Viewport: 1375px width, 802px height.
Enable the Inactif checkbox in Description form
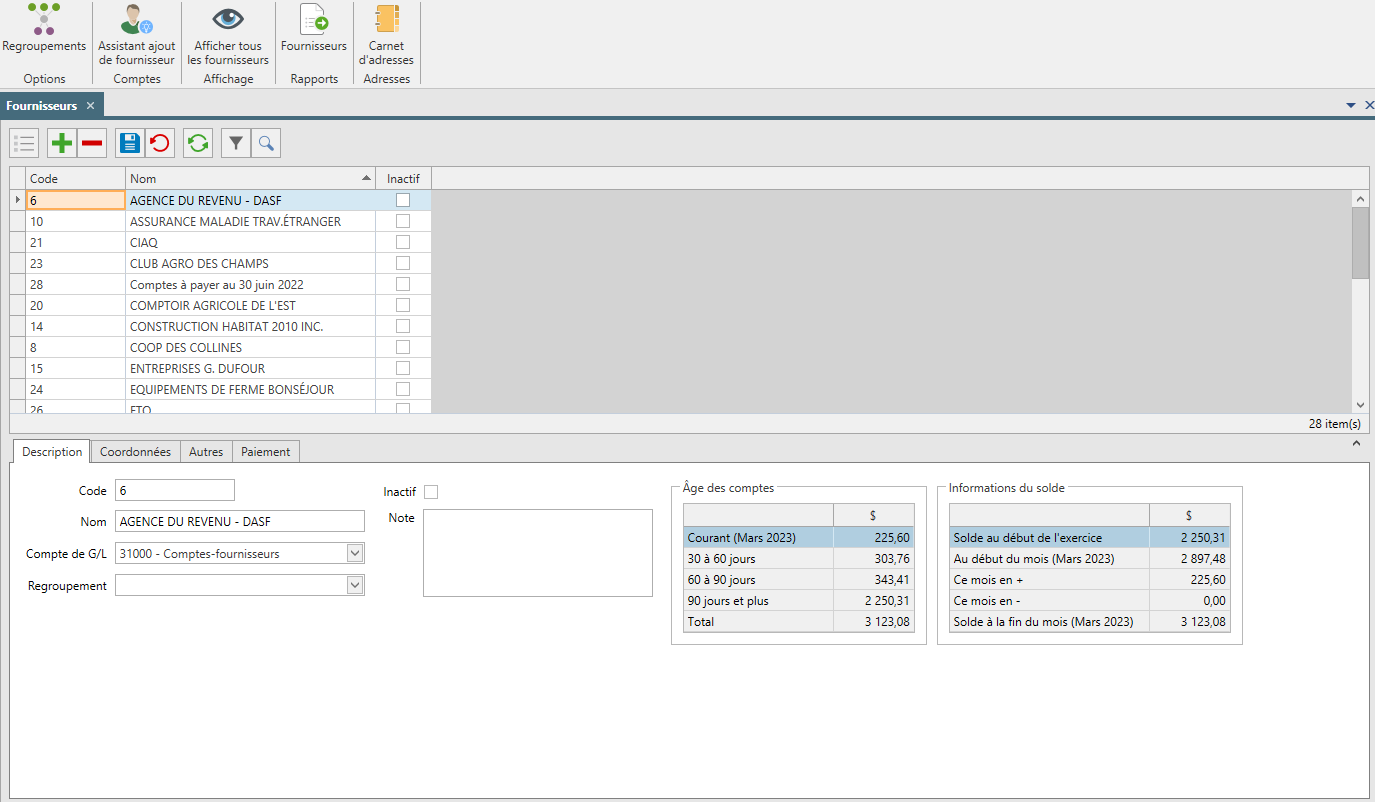431,492
